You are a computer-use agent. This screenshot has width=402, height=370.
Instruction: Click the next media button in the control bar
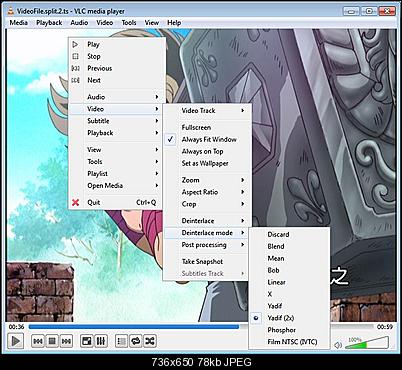(x=66, y=341)
